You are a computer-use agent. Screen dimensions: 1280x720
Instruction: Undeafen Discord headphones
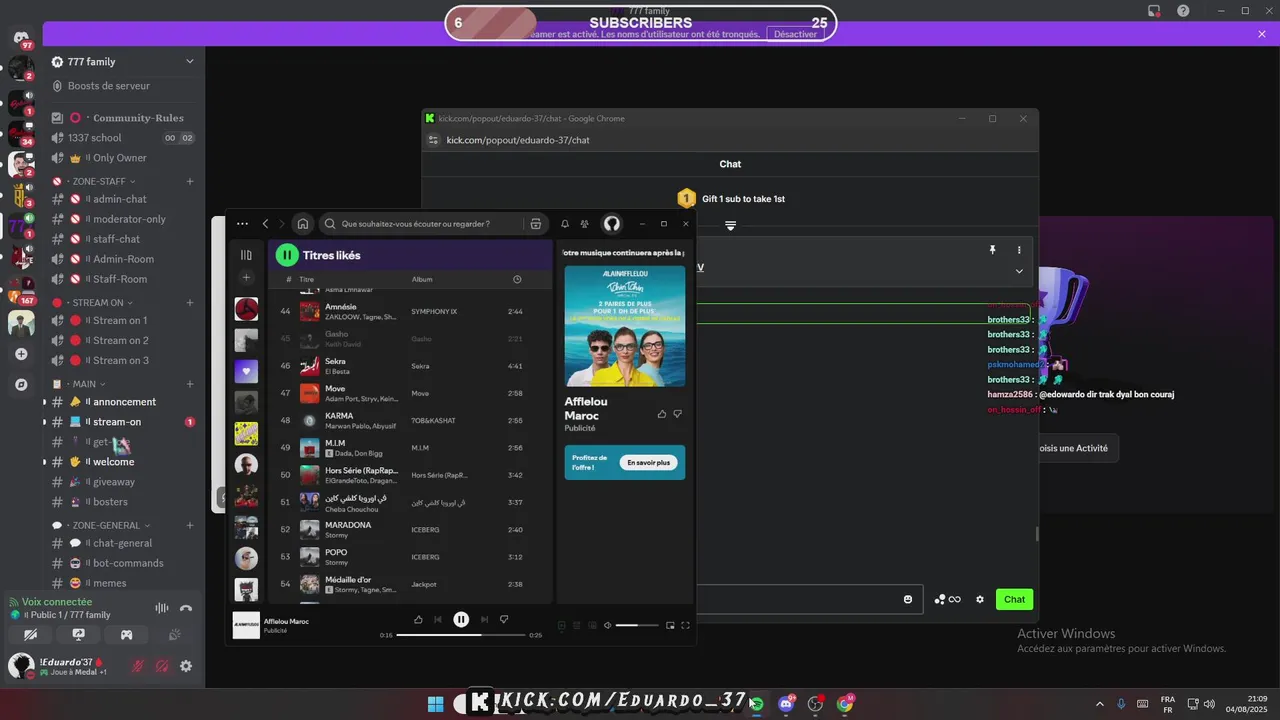(162, 666)
